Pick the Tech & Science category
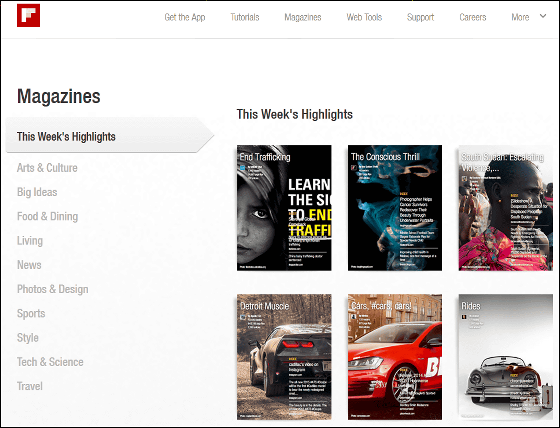 50,362
